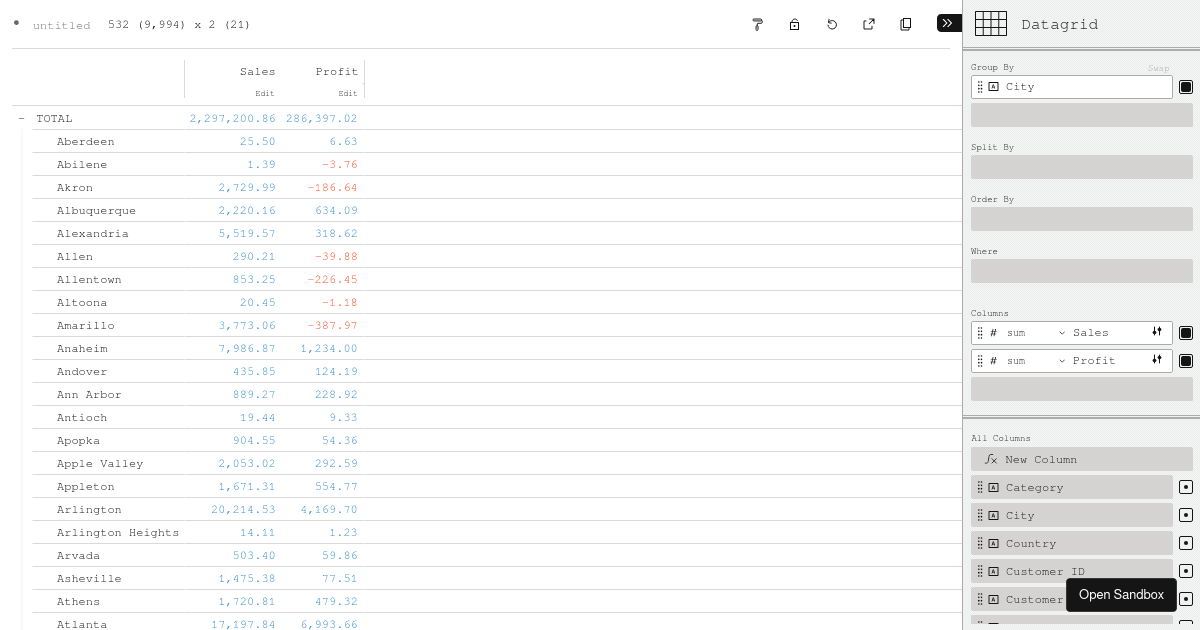The height and width of the screenshot is (630, 1200).
Task: Click the copy icon in the top toolbar
Action: point(905,24)
